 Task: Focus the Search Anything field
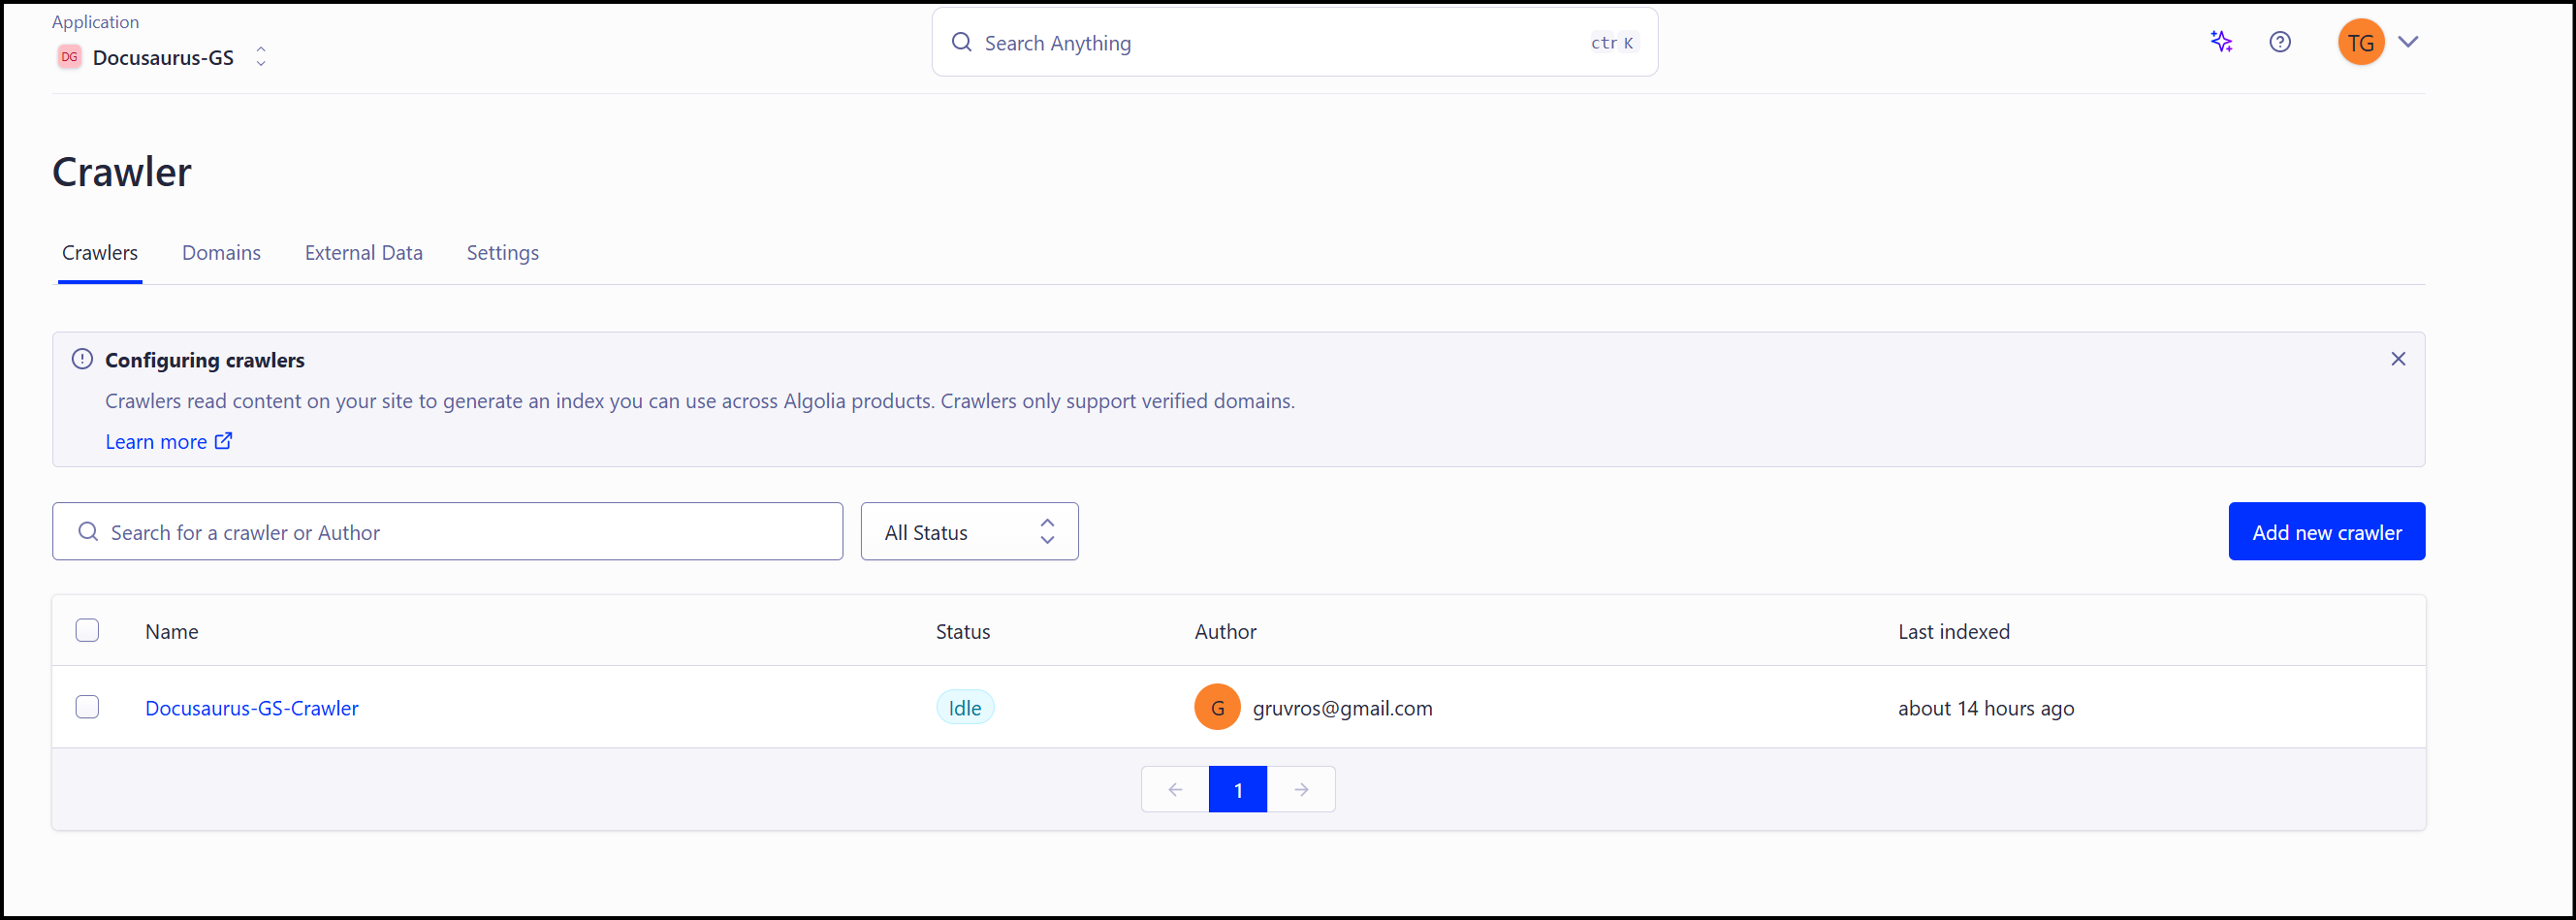[x=1294, y=42]
